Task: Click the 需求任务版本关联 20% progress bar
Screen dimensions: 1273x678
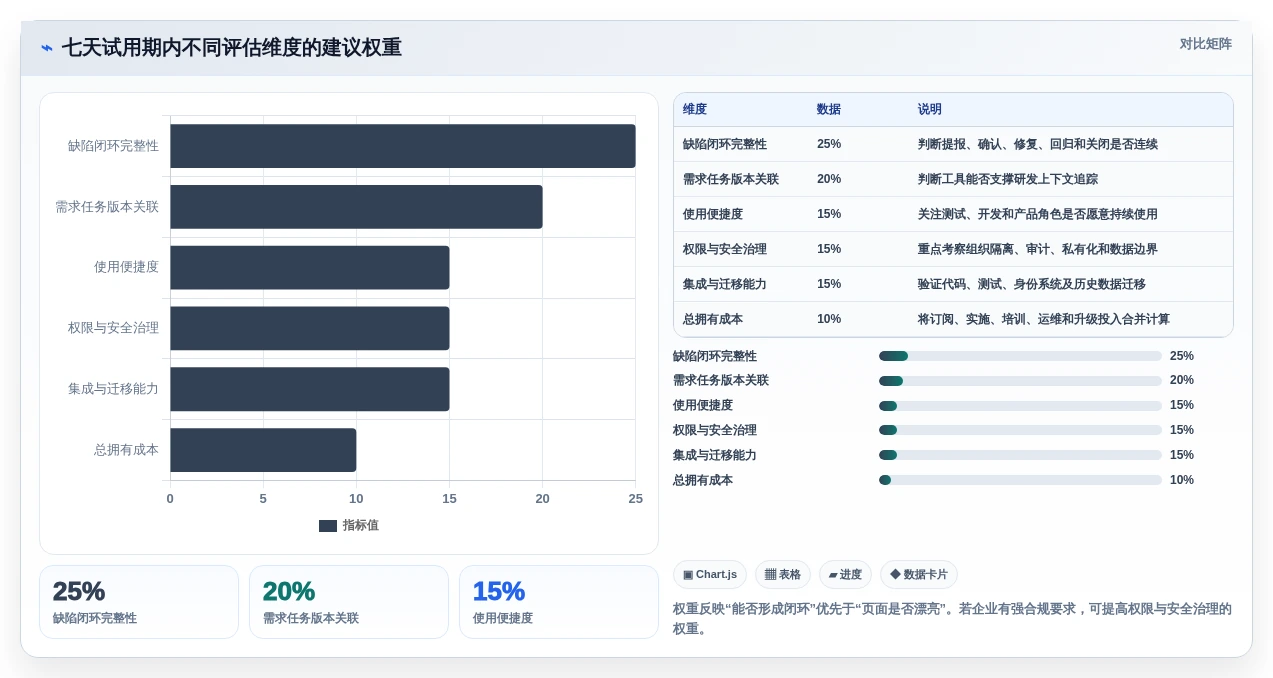Action: click(x=1020, y=381)
